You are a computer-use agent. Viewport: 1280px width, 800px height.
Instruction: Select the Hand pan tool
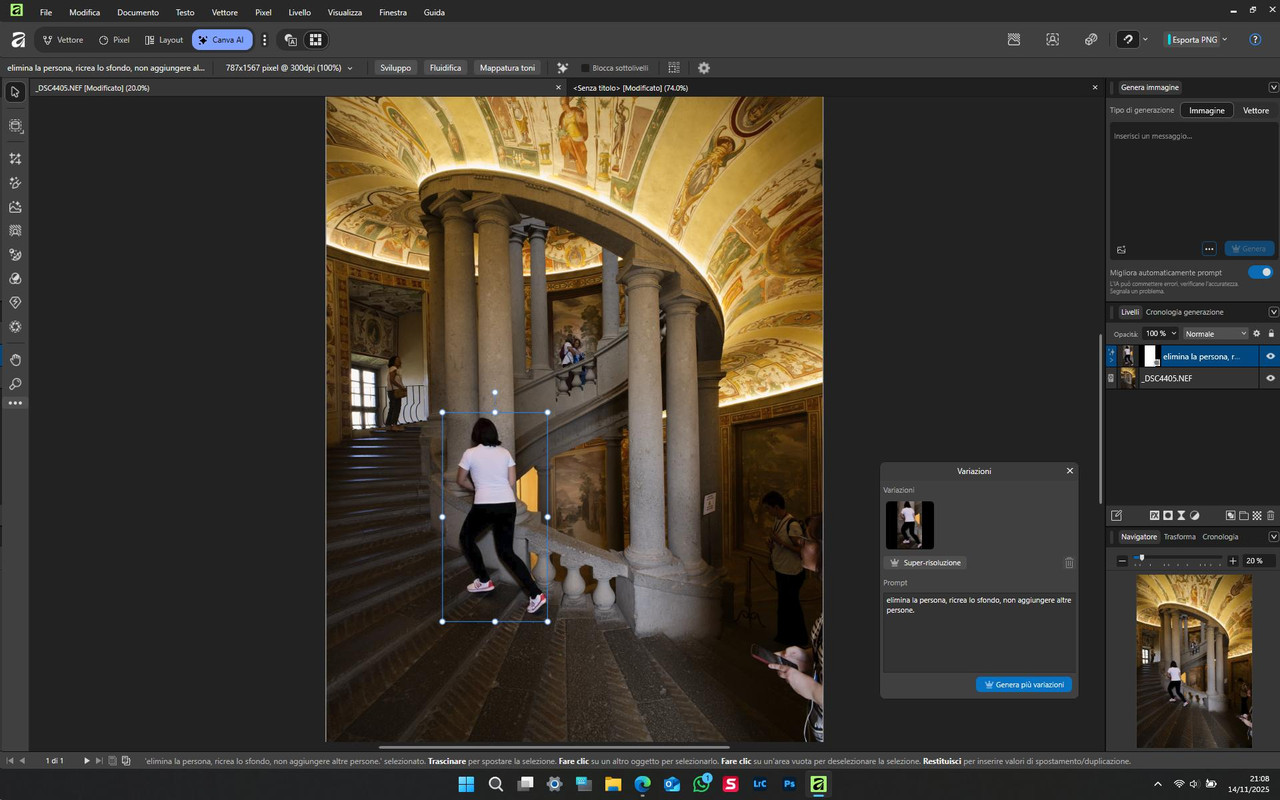click(x=15, y=360)
